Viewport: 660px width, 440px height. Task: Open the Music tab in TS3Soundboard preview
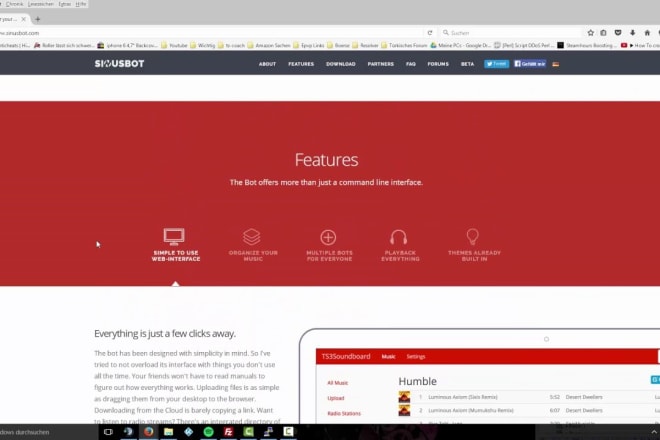click(x=388, y=357)
